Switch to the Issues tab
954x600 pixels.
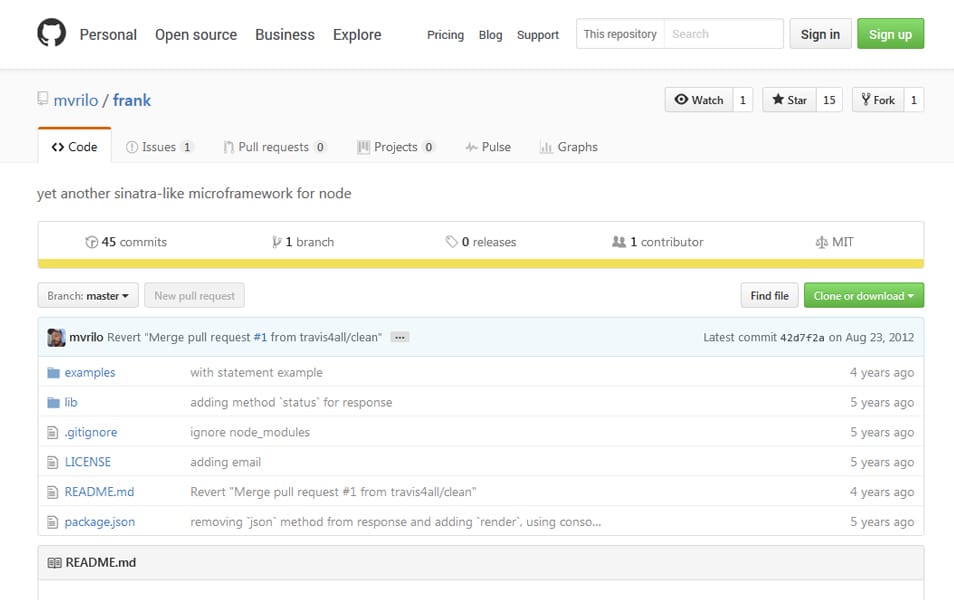coord(159,147)
